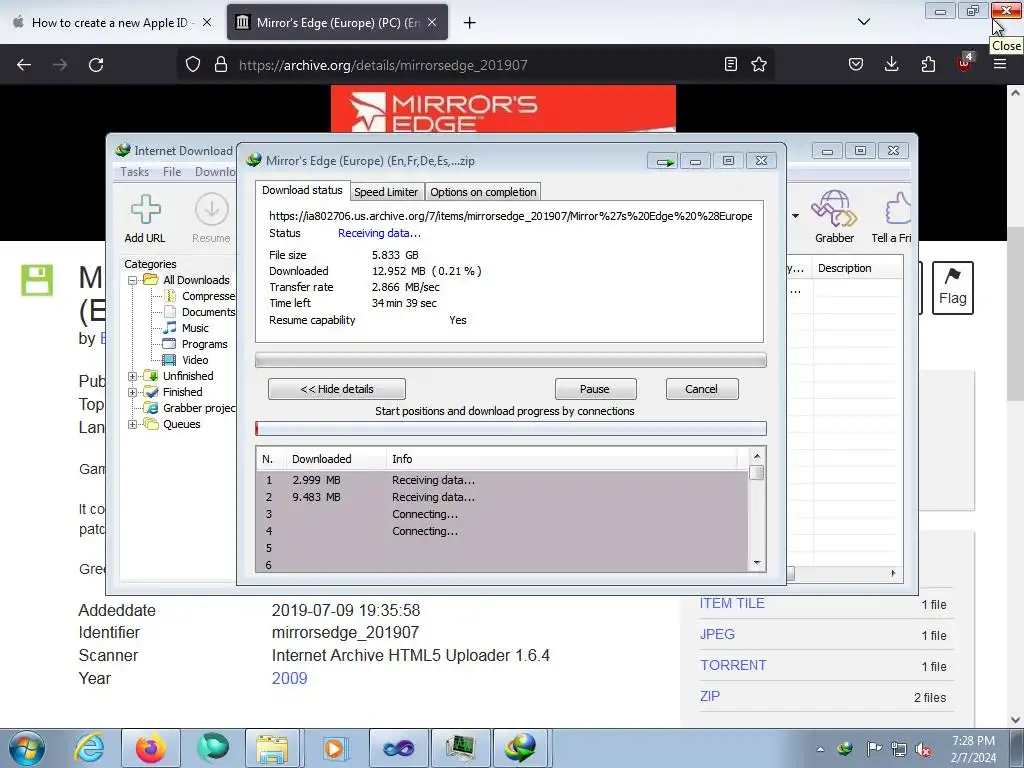The height and width of the screenshot is (768, 1024).
Task: Open Windows Explorer folder on taskbar
Action: (272, 748)
